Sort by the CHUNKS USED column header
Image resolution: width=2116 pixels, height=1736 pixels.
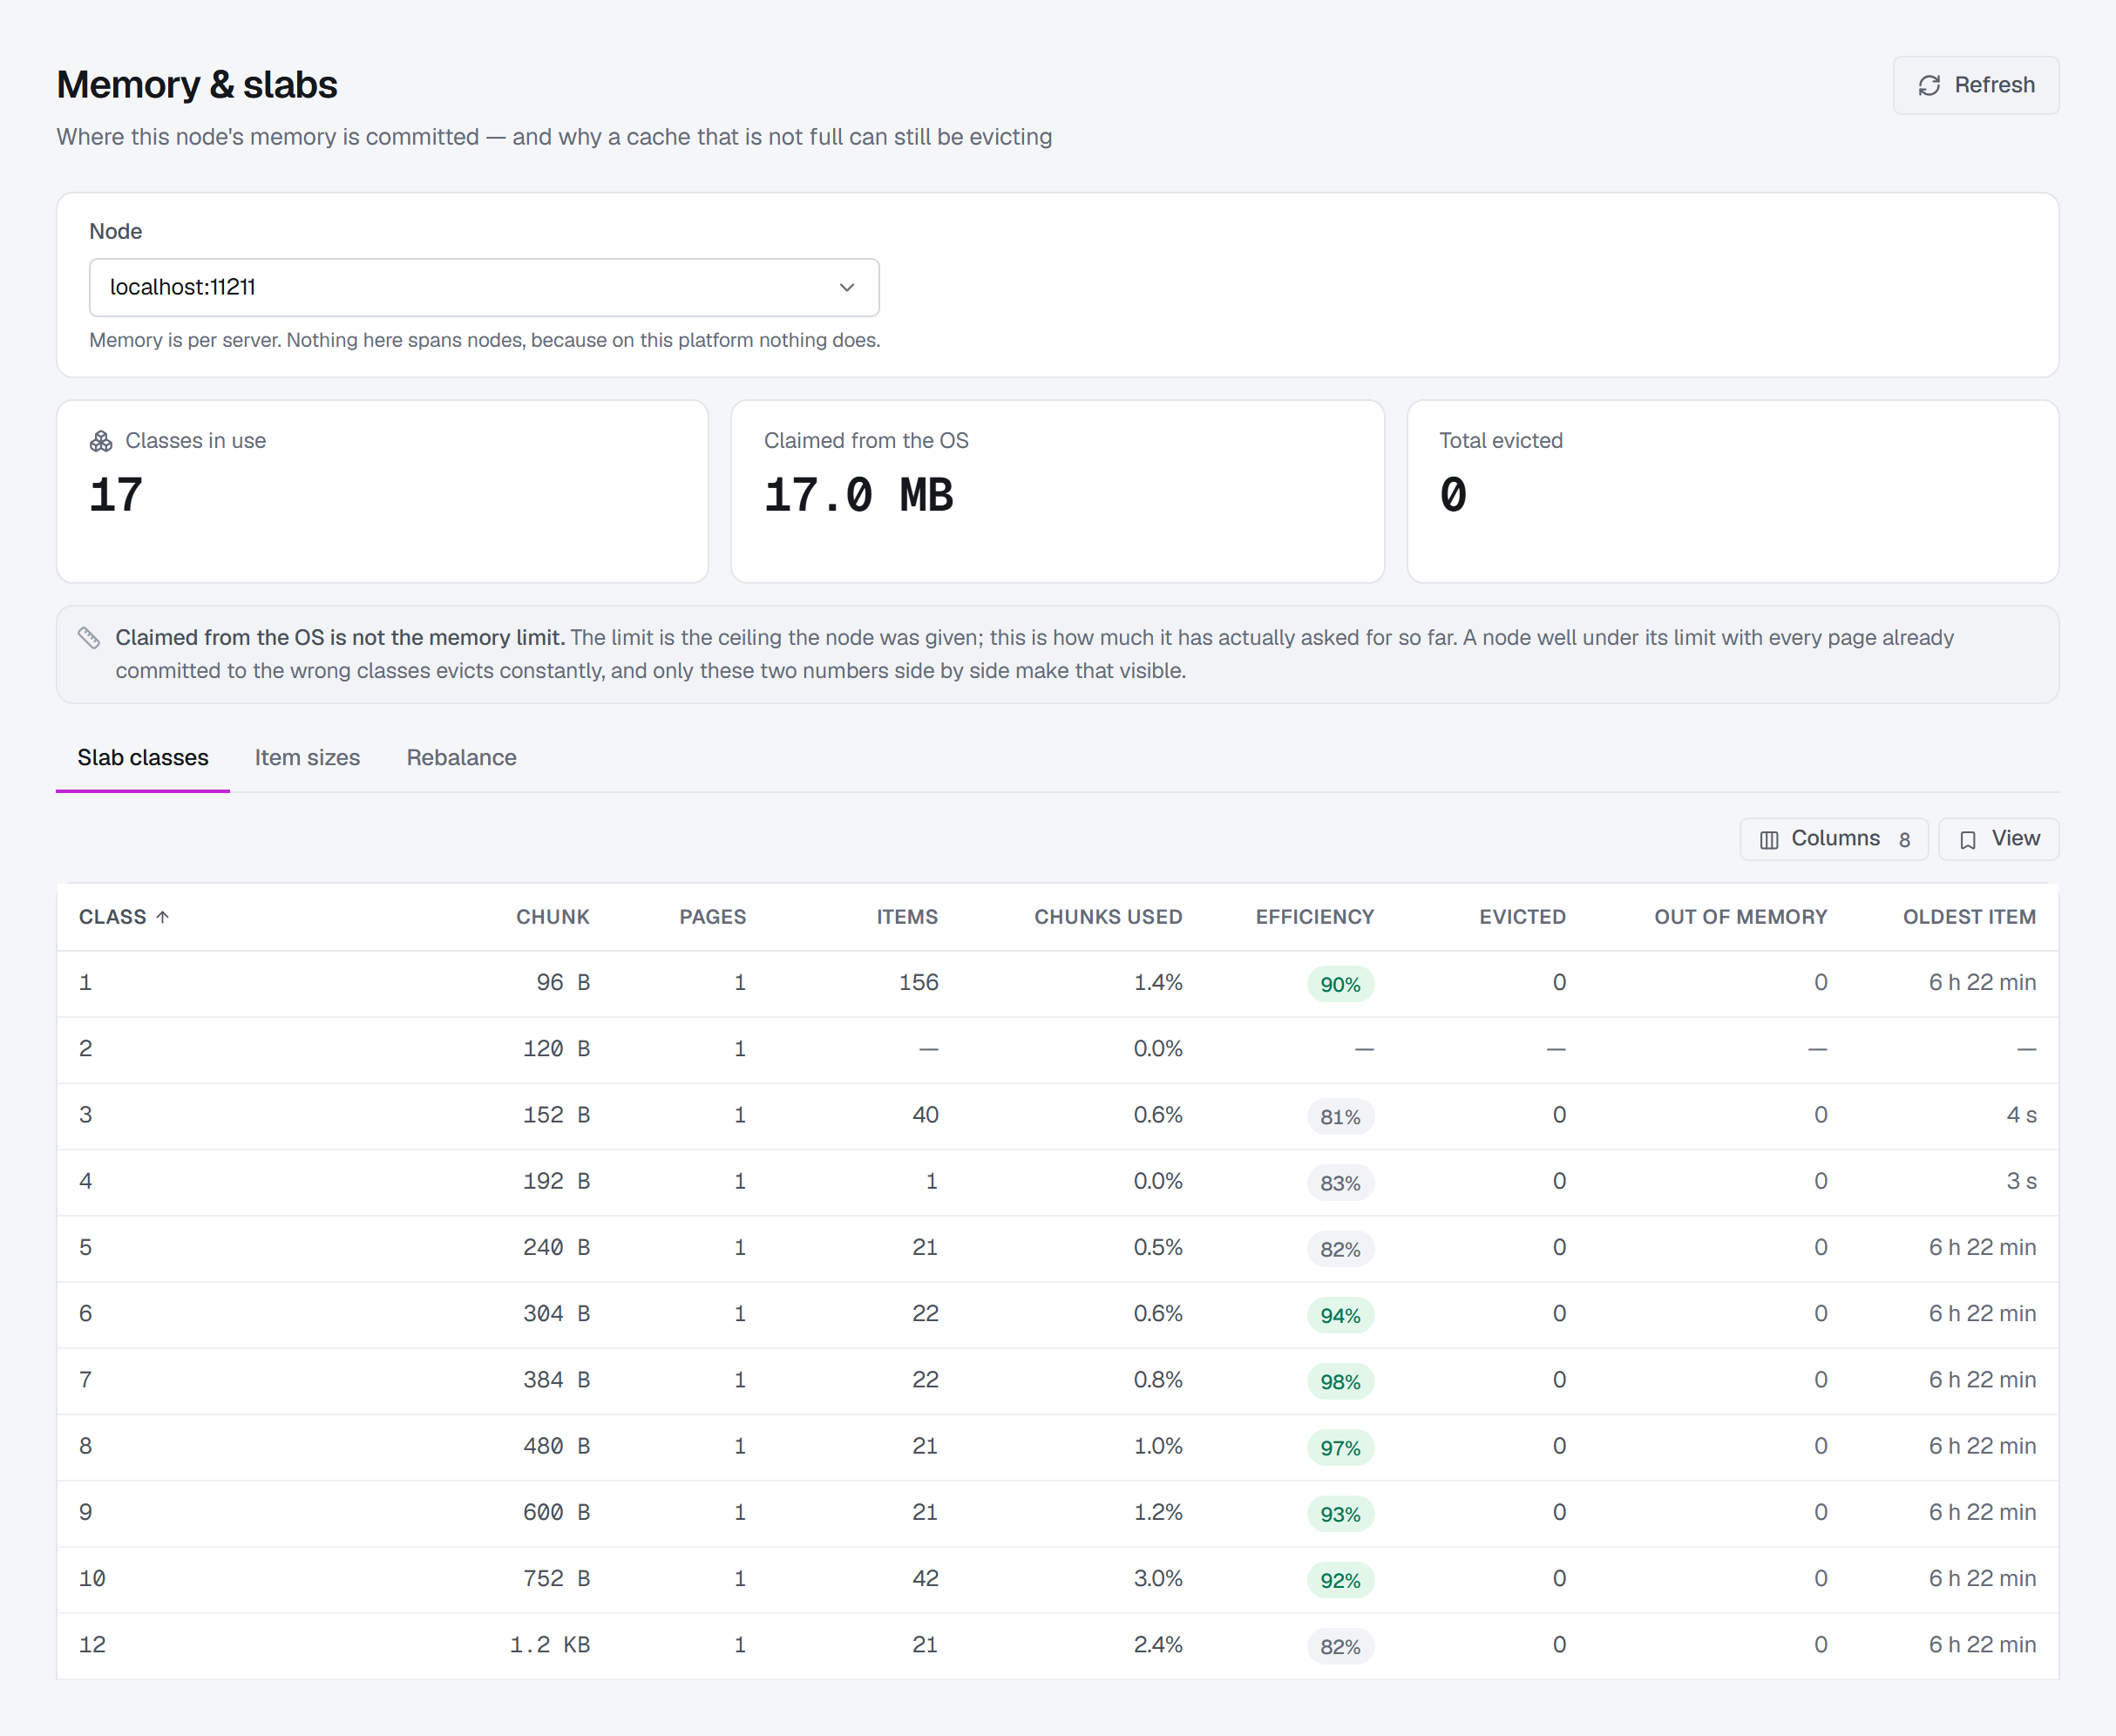click(x=1108, y=917)
